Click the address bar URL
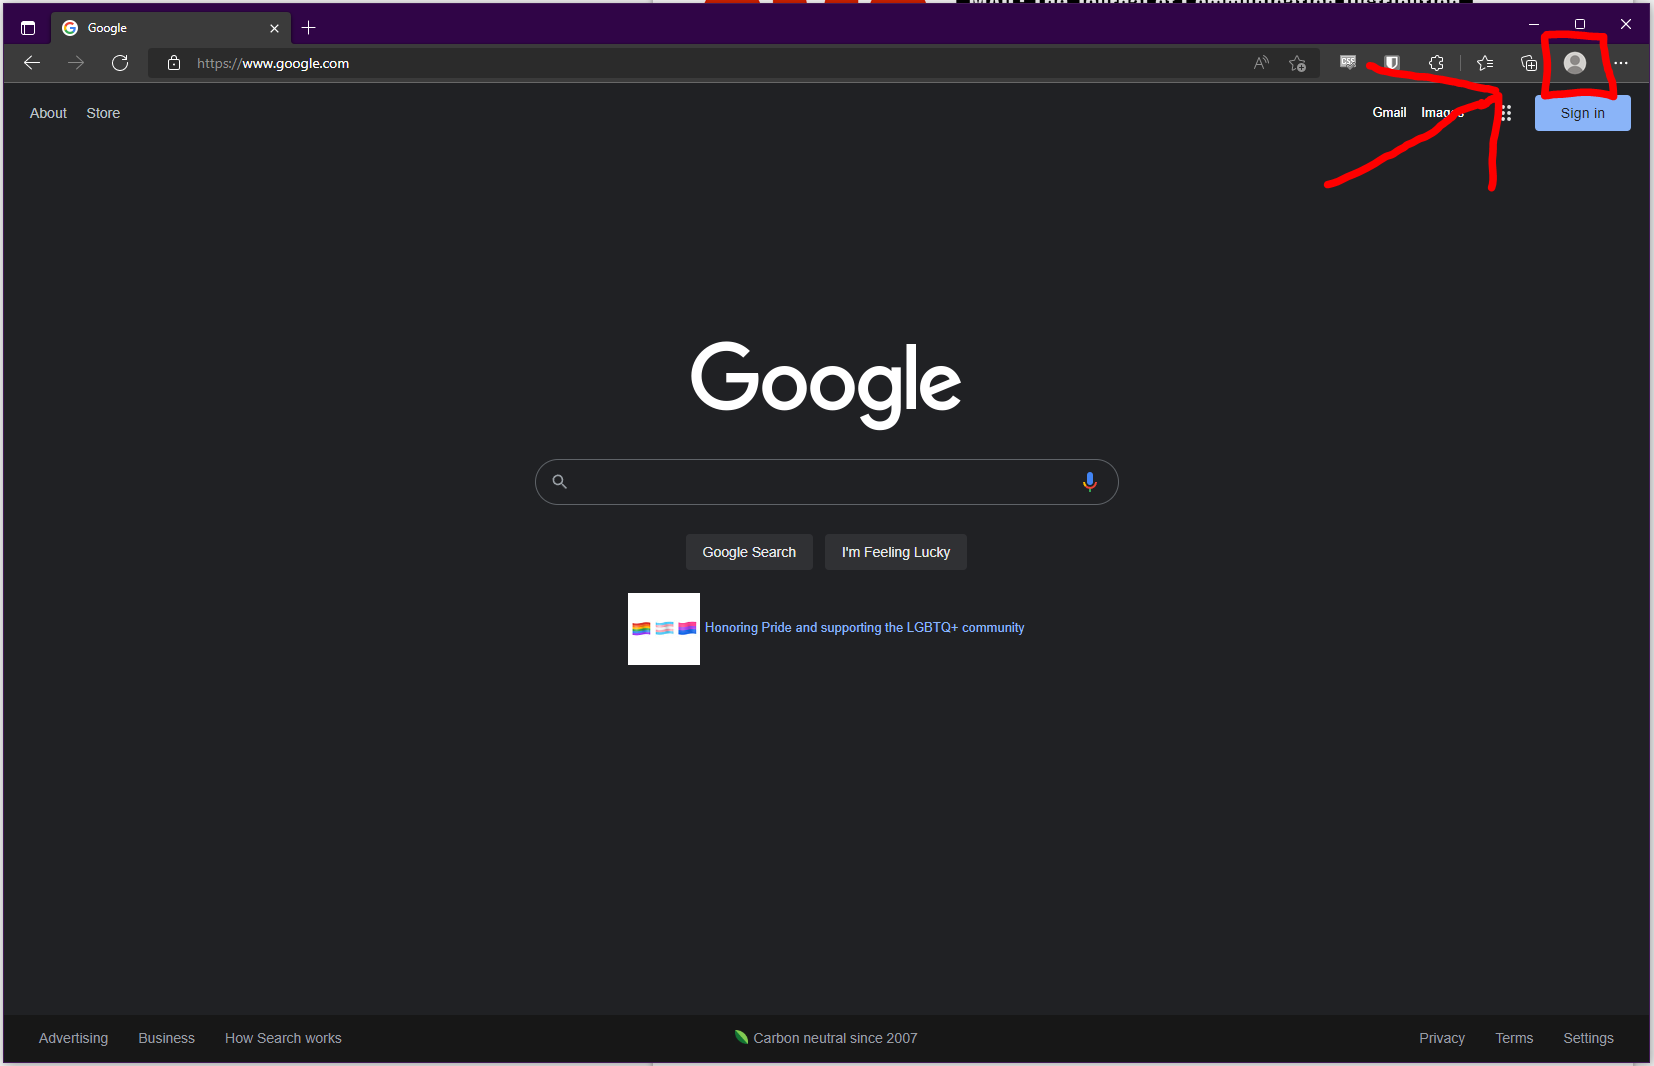The height and width of the screenshot is (1066, 1654). coord(273,63)
